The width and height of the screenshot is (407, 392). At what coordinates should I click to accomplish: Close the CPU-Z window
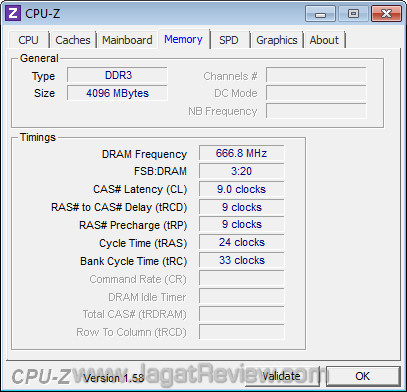pos(386,14)
